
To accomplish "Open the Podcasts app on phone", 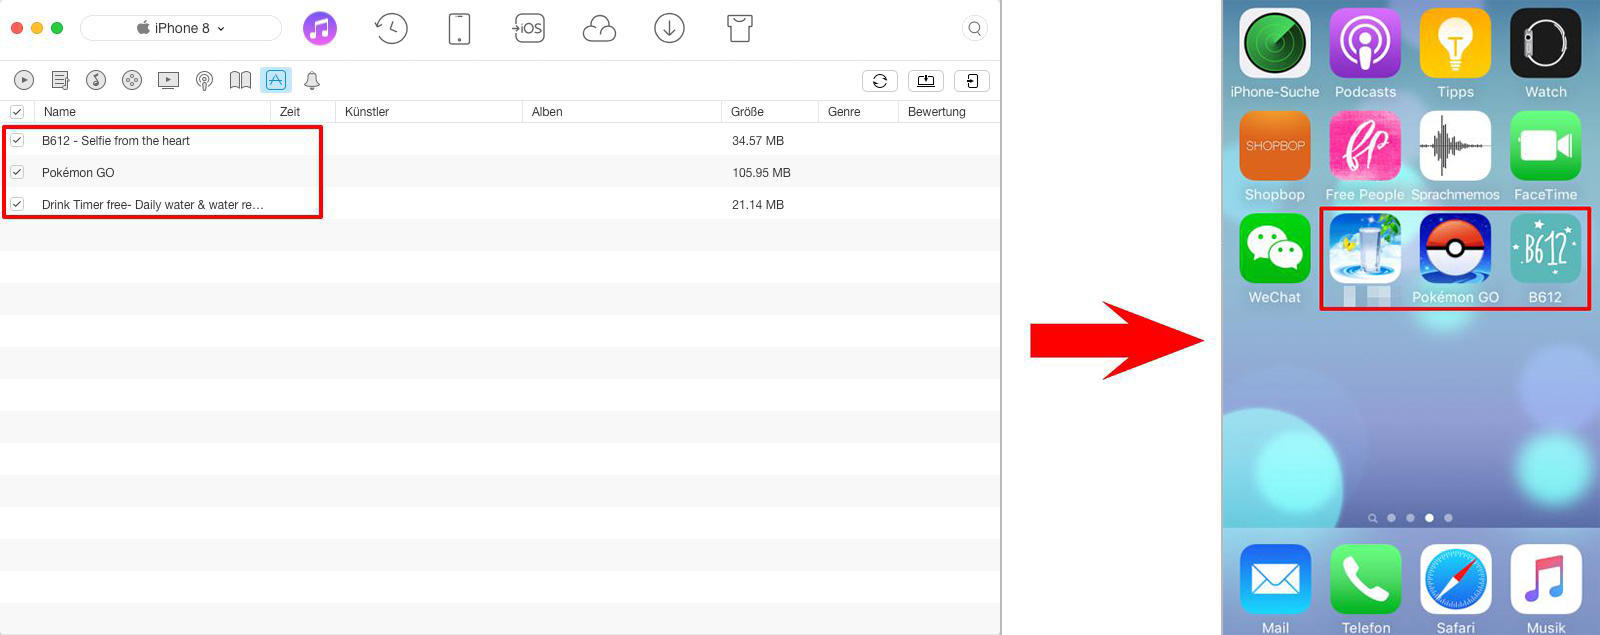I will tap(1365, 43).
